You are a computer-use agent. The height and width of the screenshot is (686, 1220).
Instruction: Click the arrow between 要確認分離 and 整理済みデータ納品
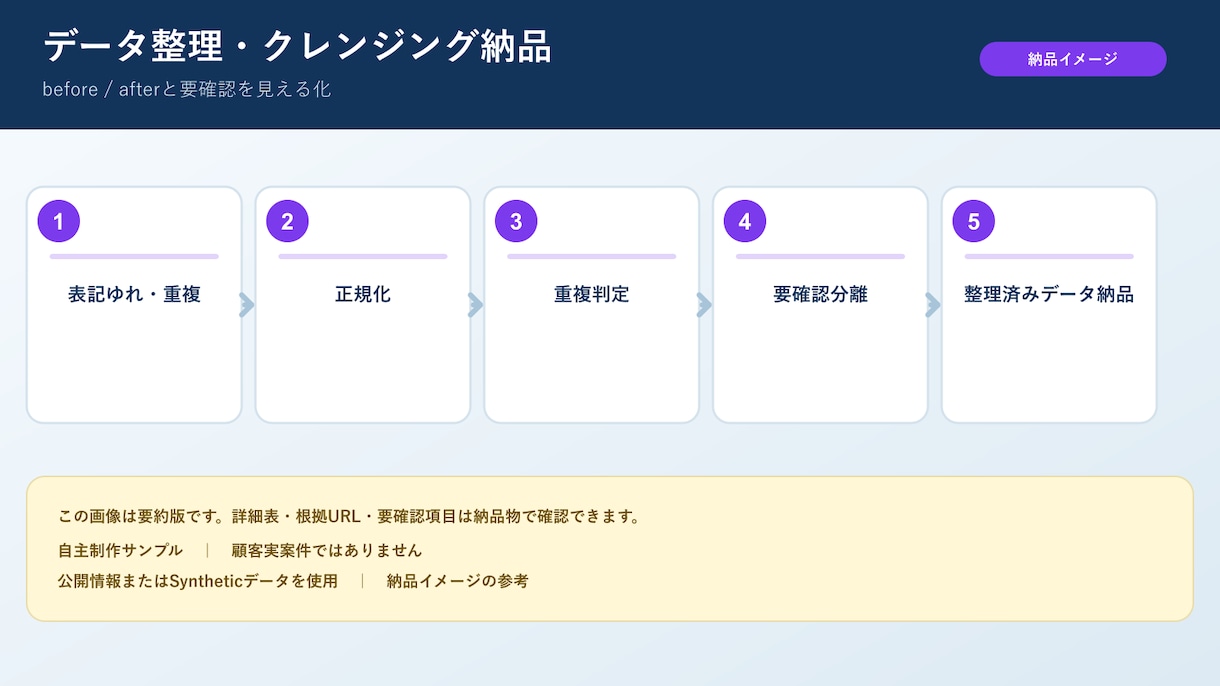pyautogui.click(x=933, y=305)
